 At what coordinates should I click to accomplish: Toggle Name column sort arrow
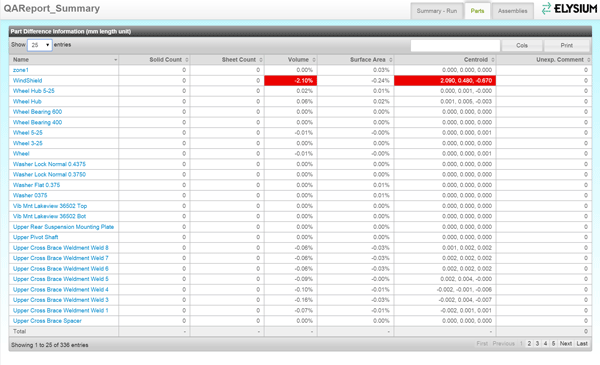click(116, 60)
